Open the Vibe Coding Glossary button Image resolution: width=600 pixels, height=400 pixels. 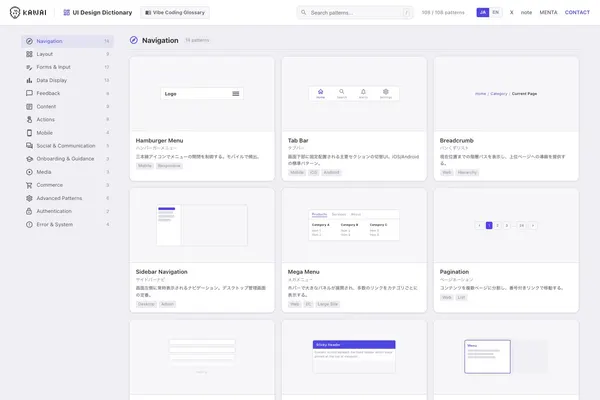pyautogui.click(x=175, y=13)
